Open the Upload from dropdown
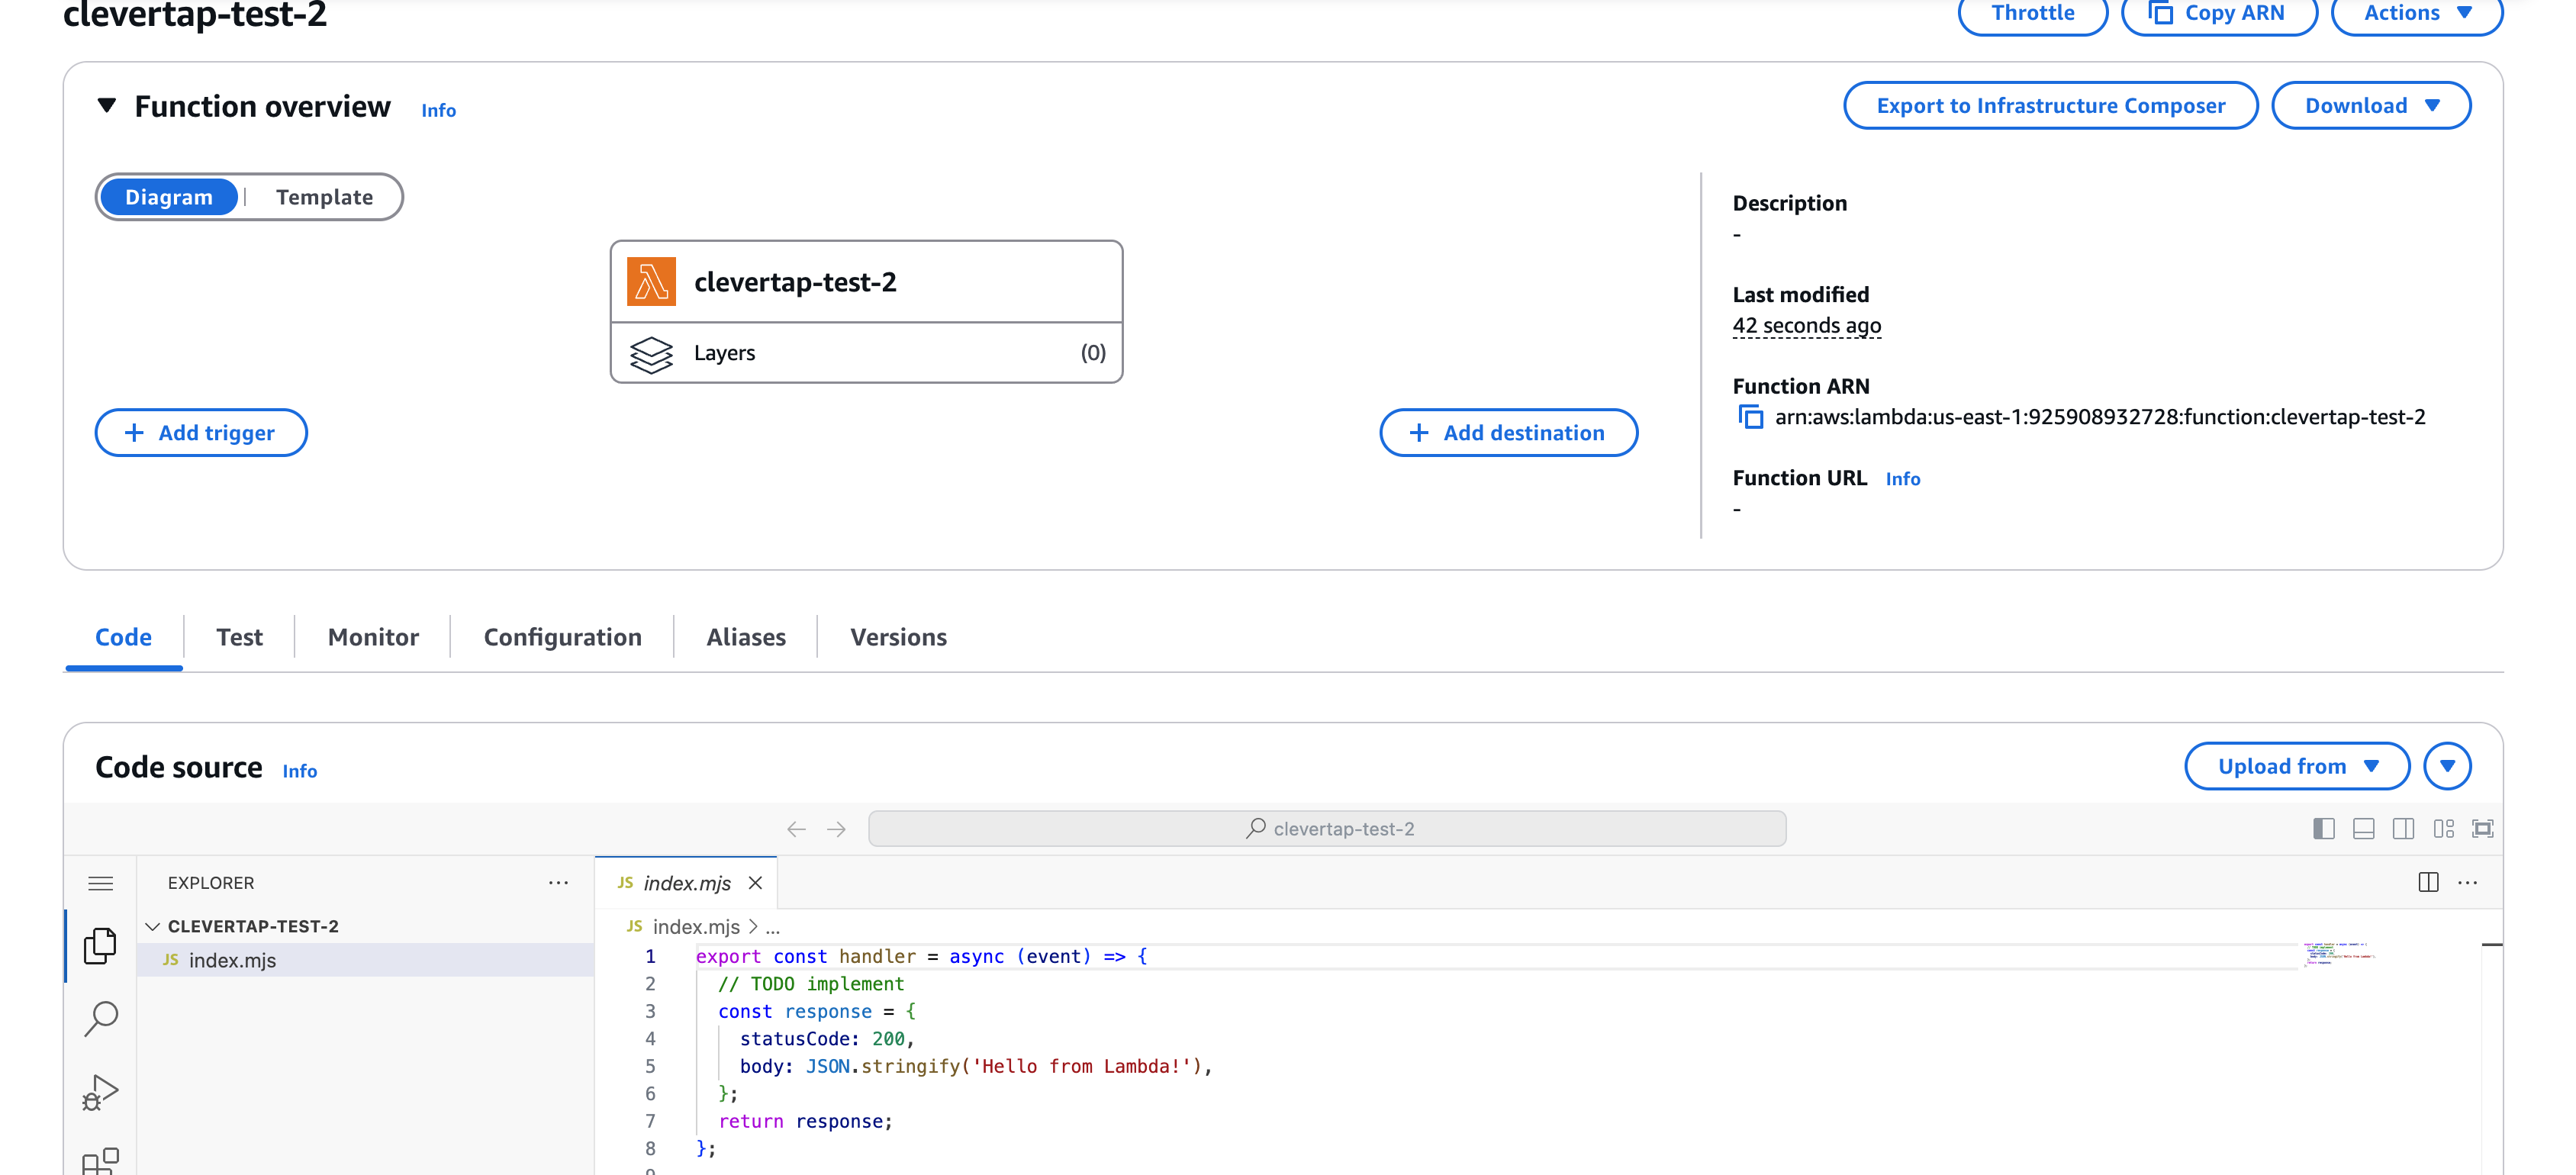The height and width of the screenshot is (1175, 2576). pos(2296,766)
